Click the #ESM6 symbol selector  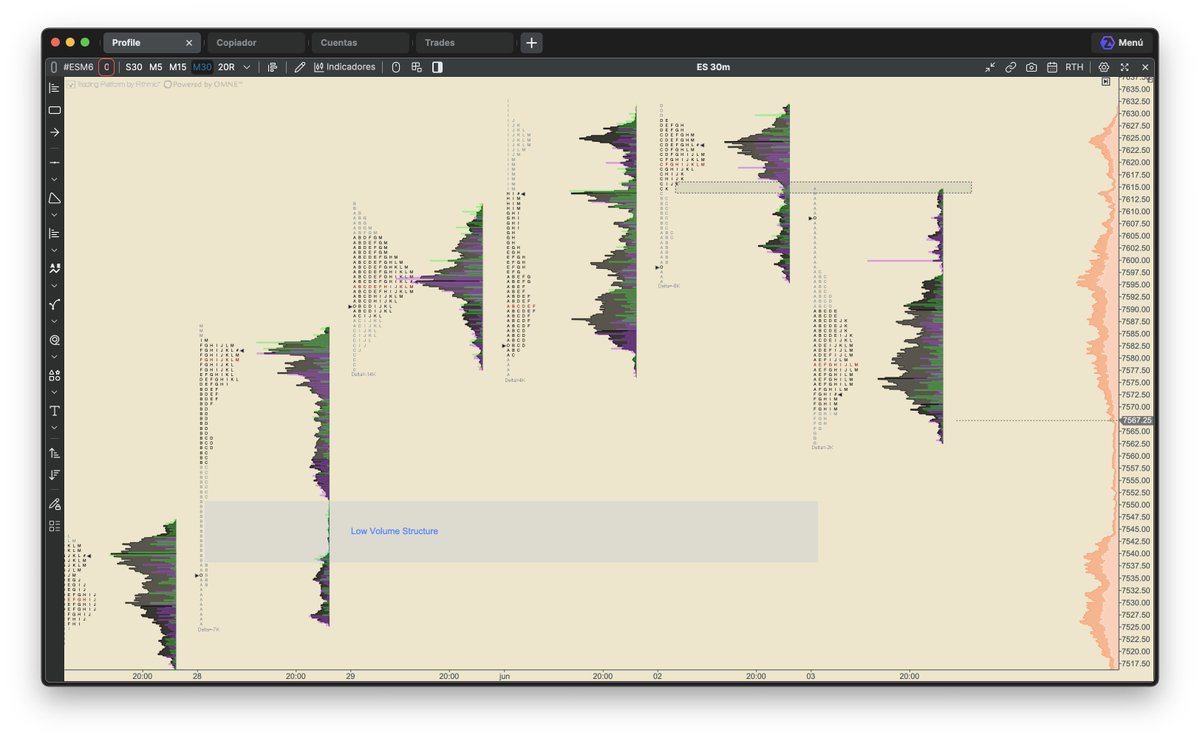pos(78,67)
